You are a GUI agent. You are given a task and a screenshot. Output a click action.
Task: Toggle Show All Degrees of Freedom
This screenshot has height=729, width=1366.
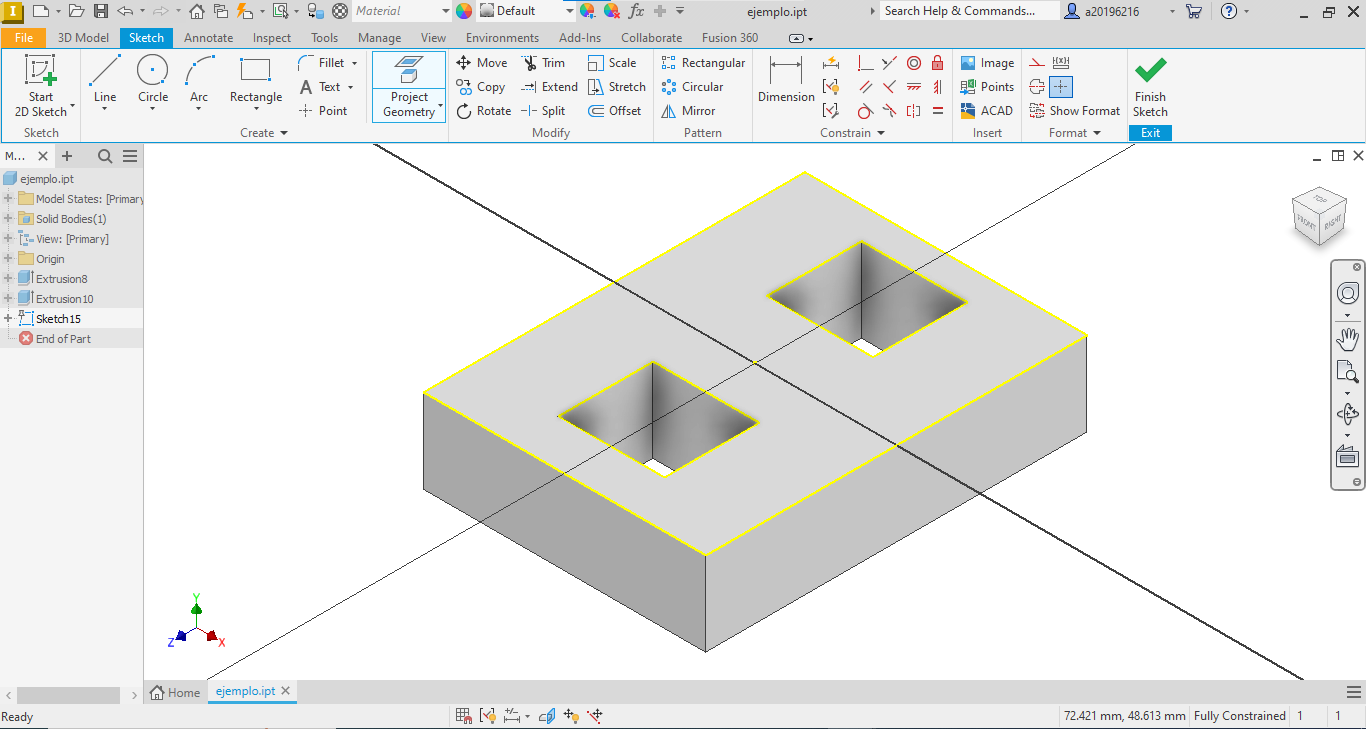coord(571,716)
